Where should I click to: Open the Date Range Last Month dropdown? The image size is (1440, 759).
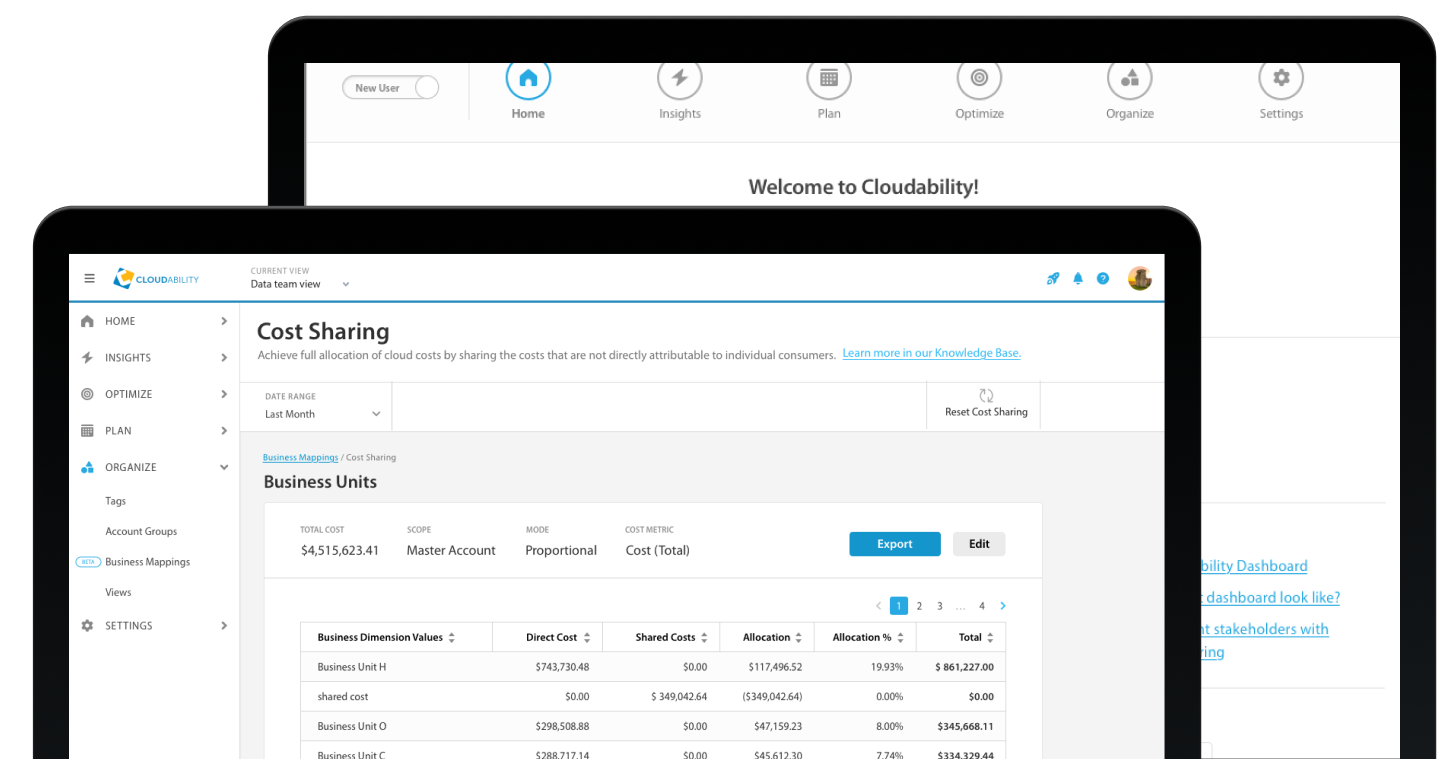click(322, 413)
